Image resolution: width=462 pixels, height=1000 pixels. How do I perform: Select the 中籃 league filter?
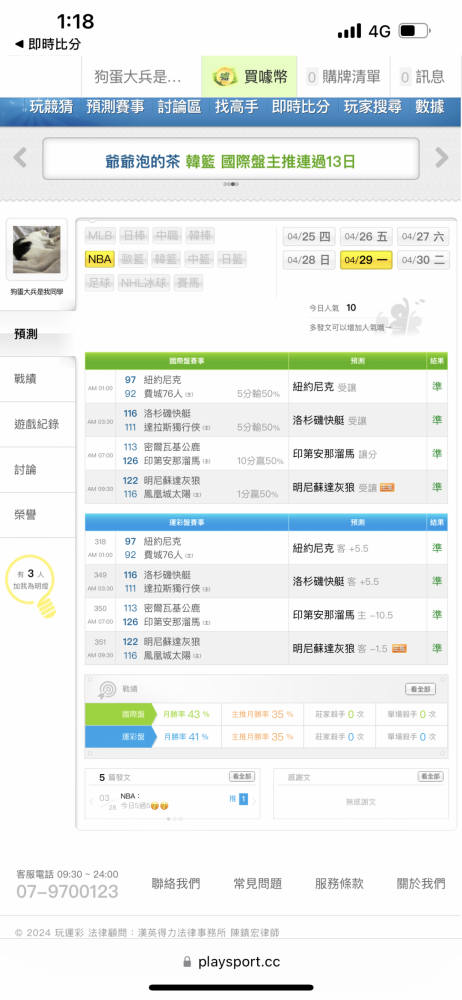click(201, 259)
